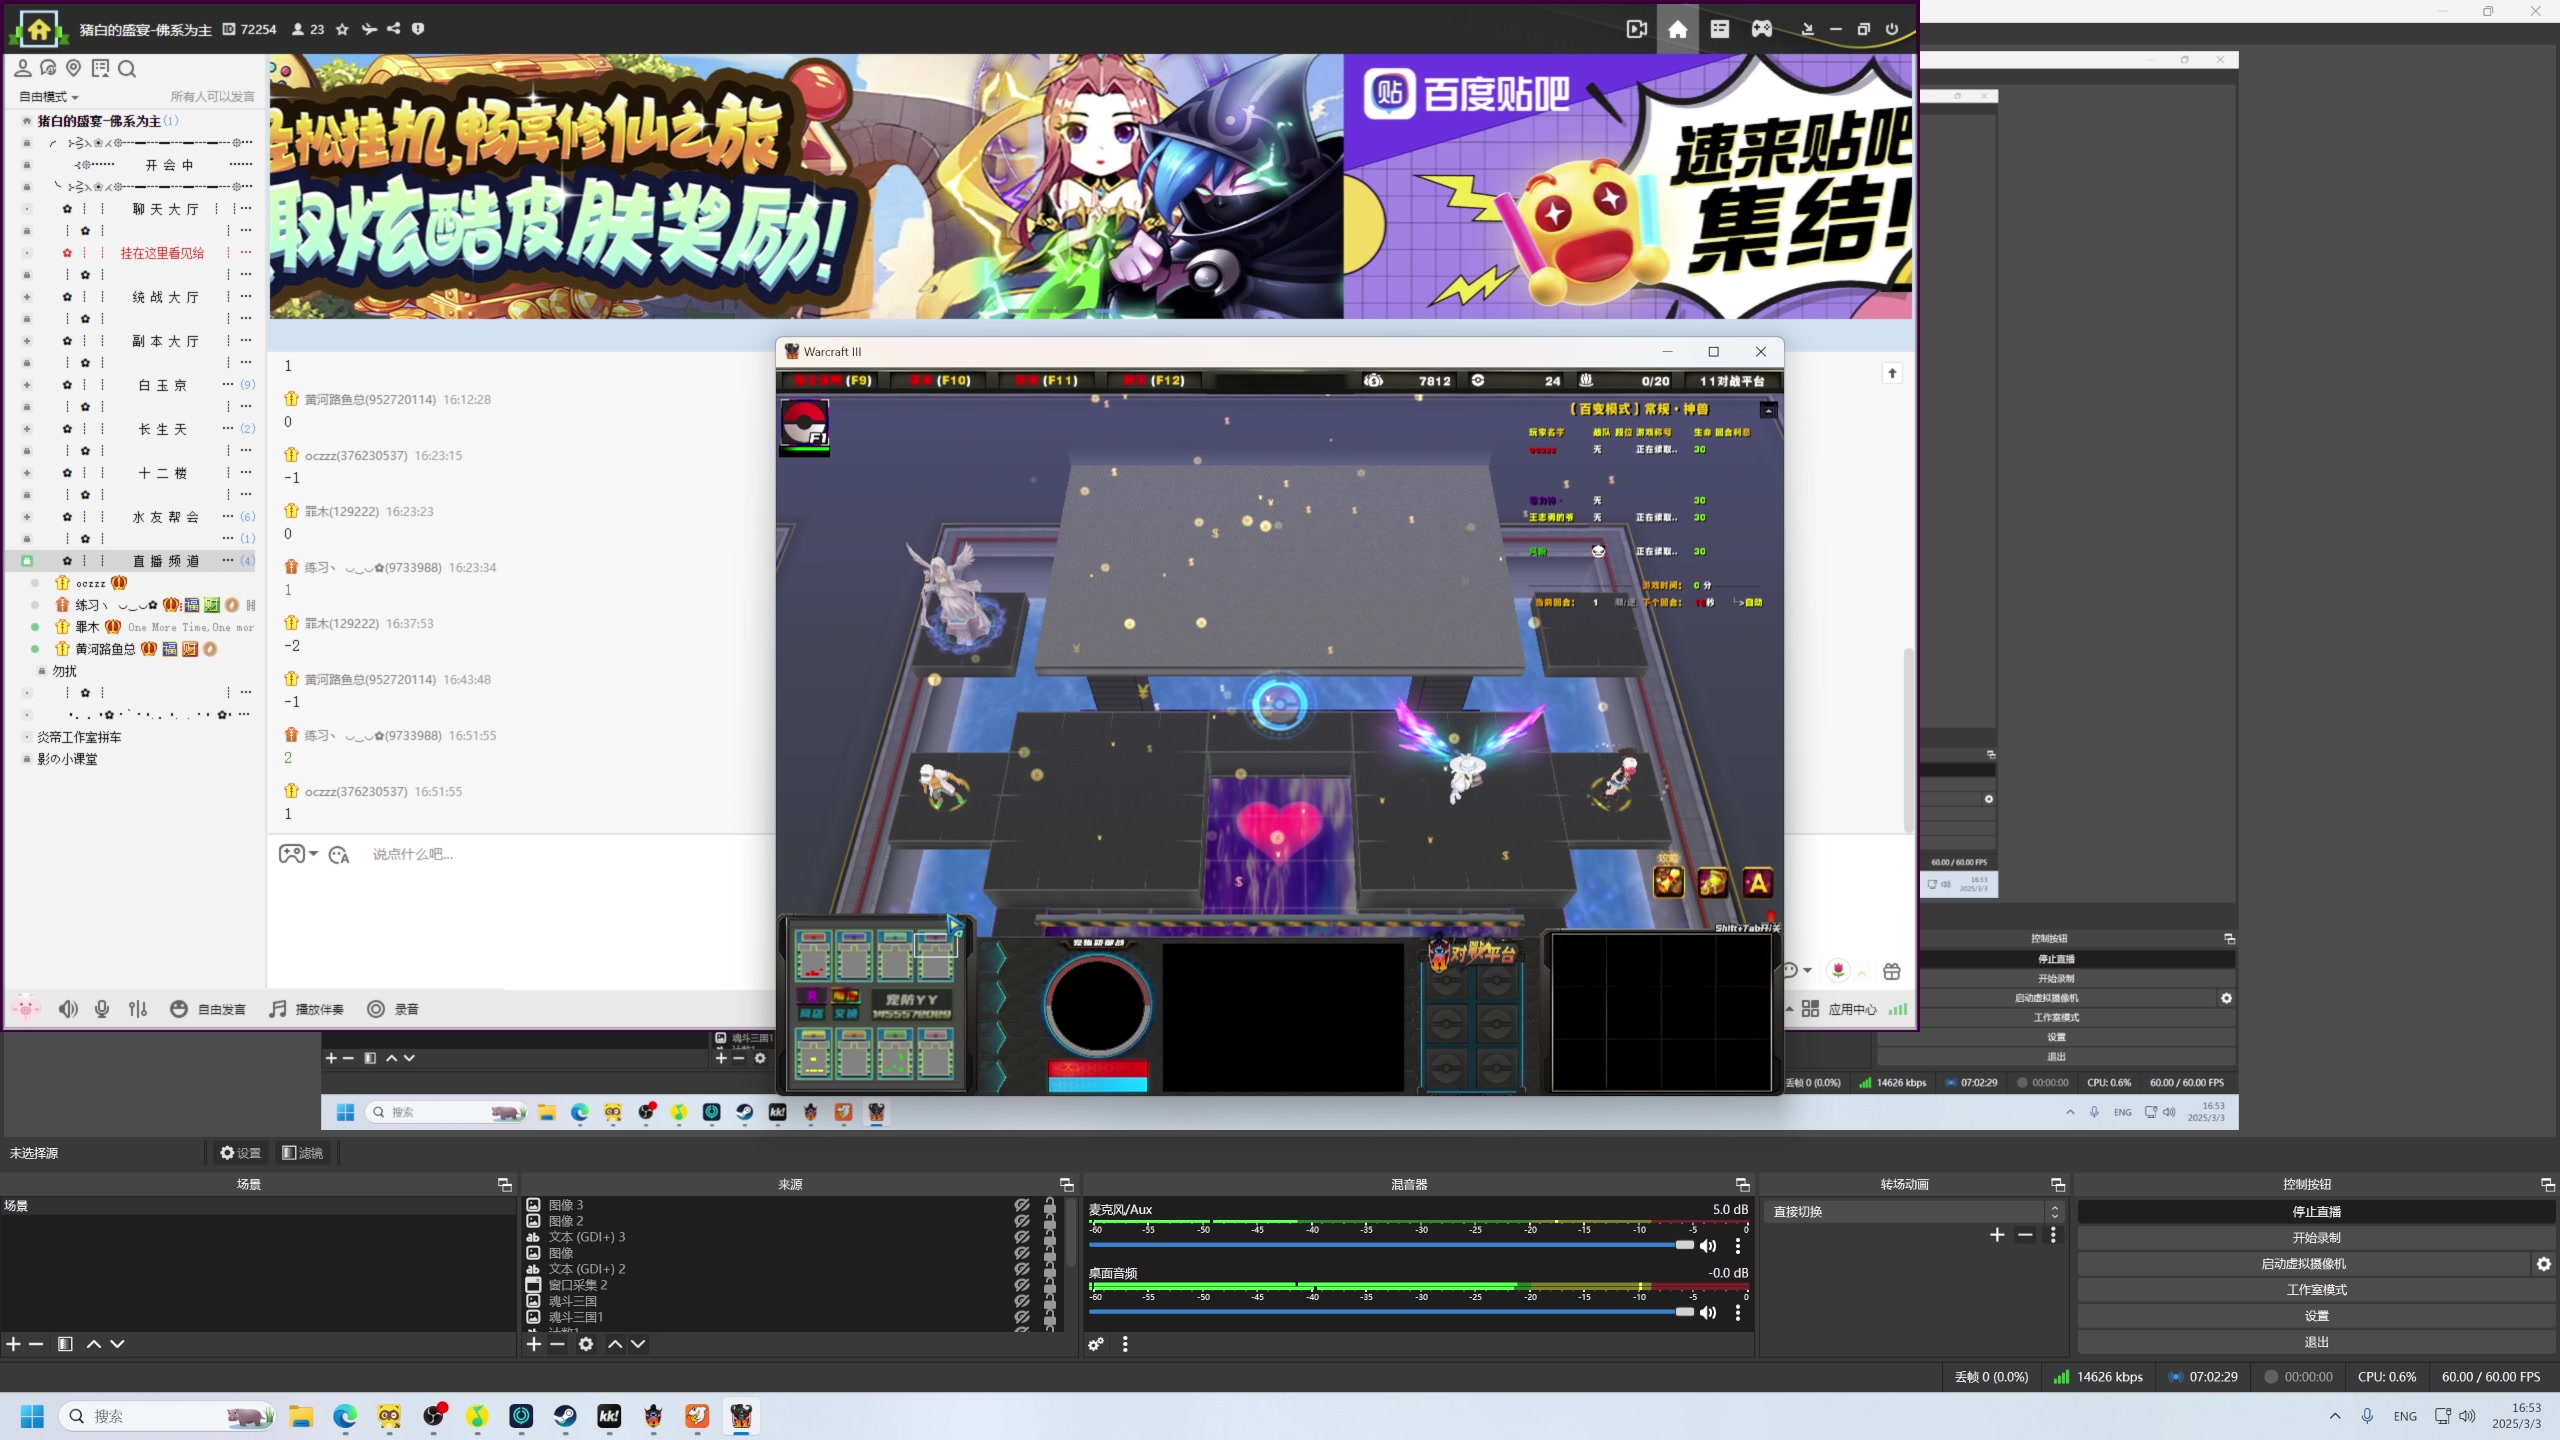Viewport: 2560px width, 1440px height.
Task: Open virtual camera settings gear
Action: [2544, 1264]
